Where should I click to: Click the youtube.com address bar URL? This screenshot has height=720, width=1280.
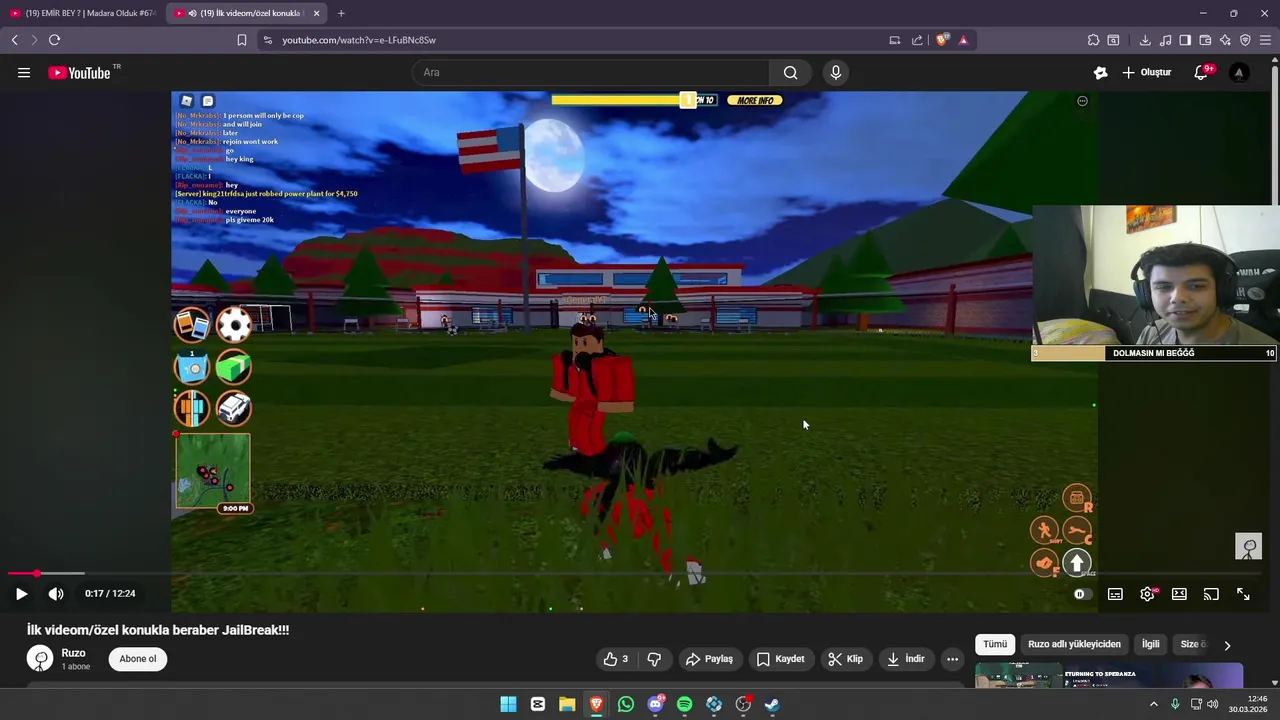pyautogui.click(x=359, y=40)
